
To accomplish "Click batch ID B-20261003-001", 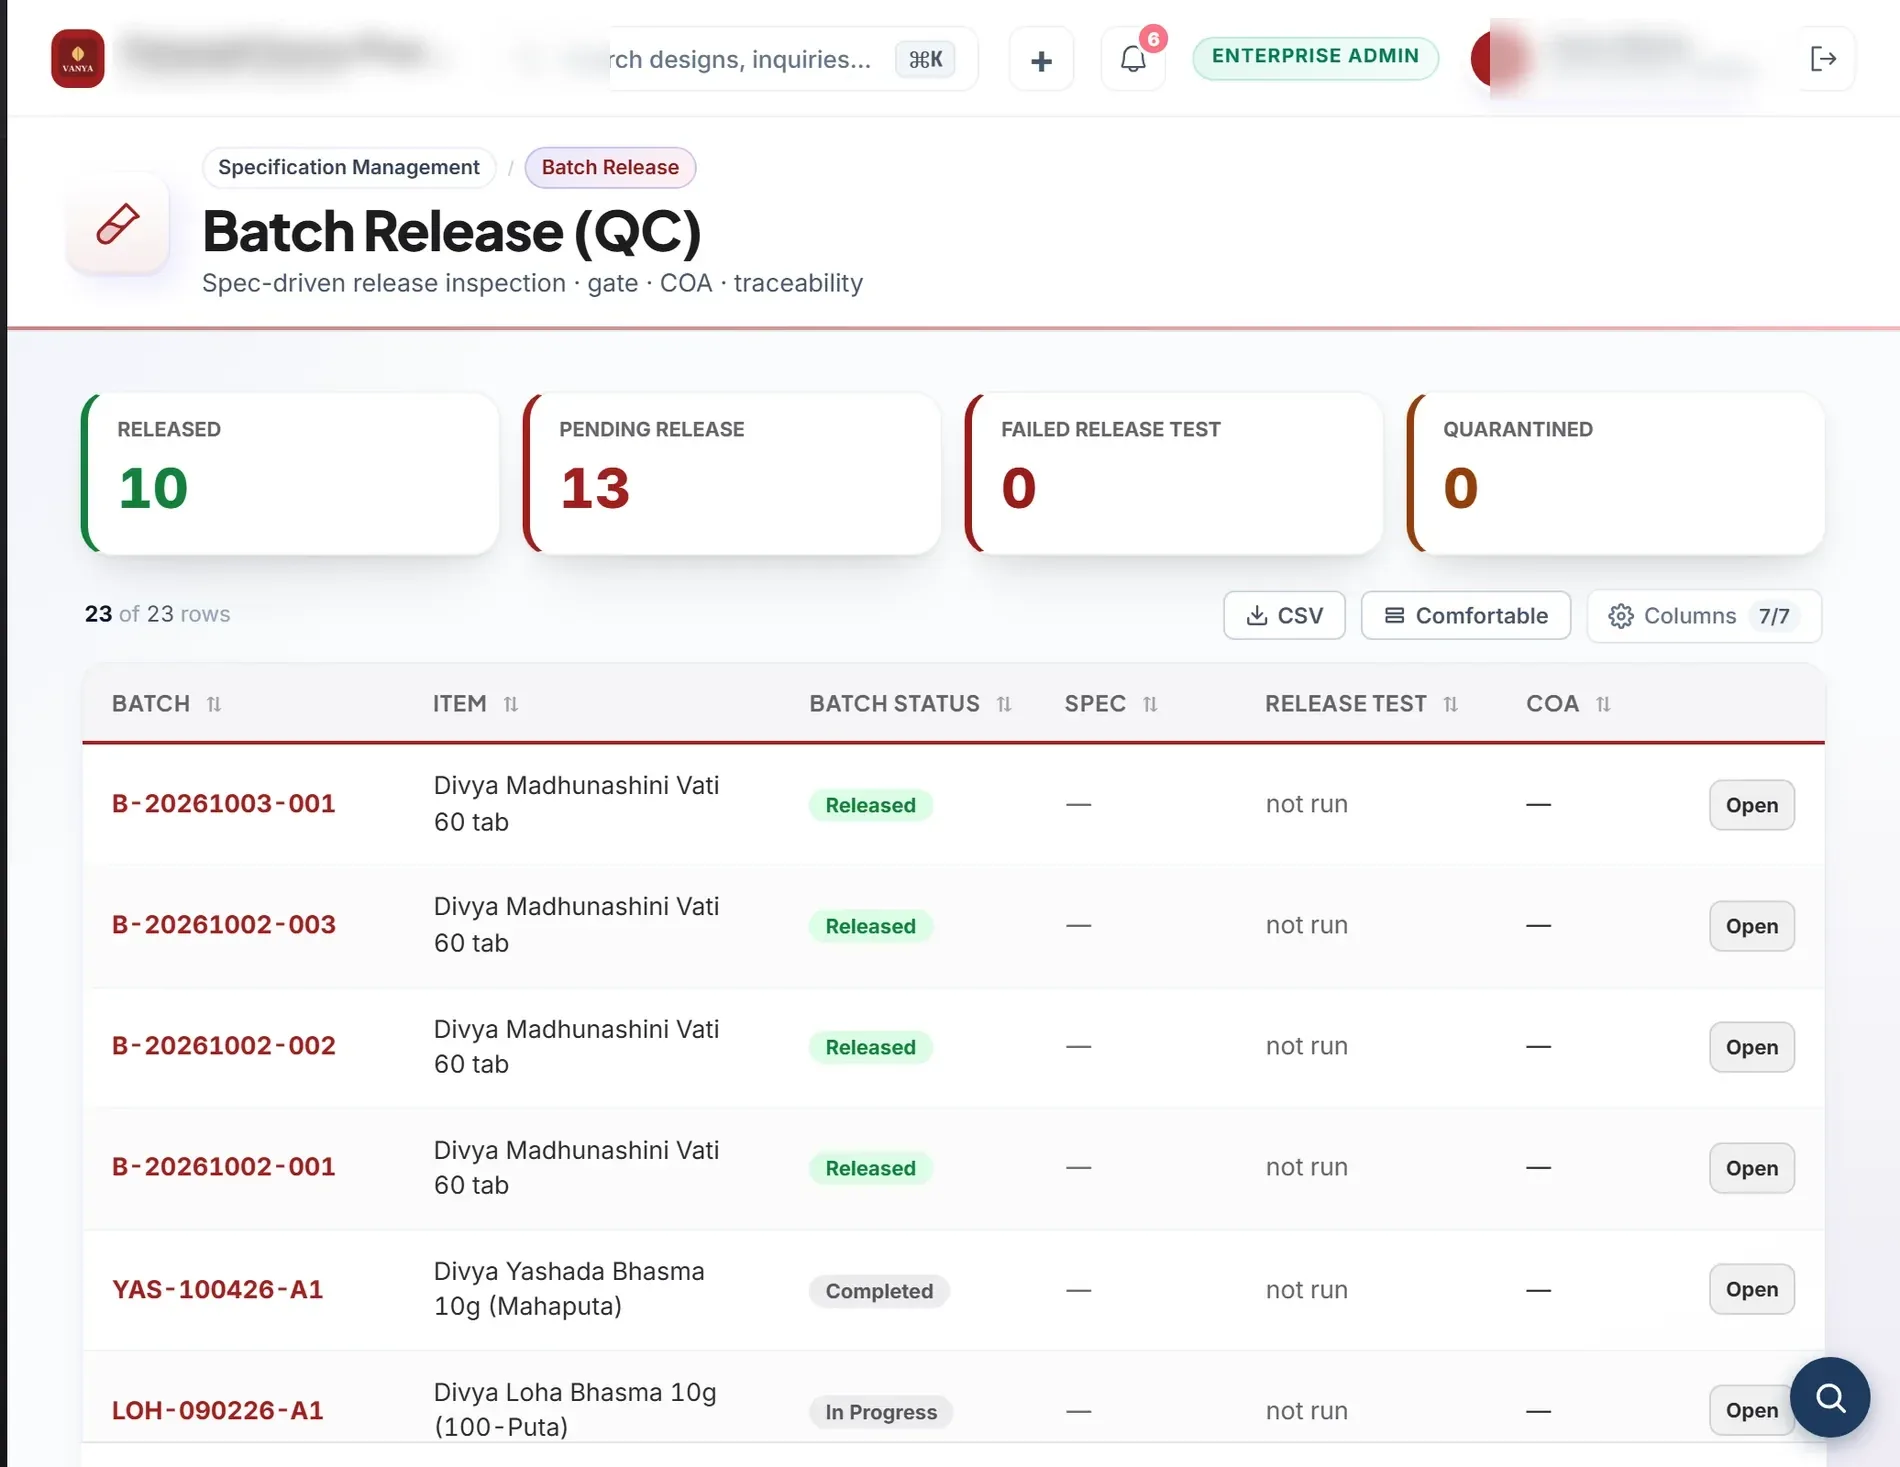I will (x=223, y=804).
